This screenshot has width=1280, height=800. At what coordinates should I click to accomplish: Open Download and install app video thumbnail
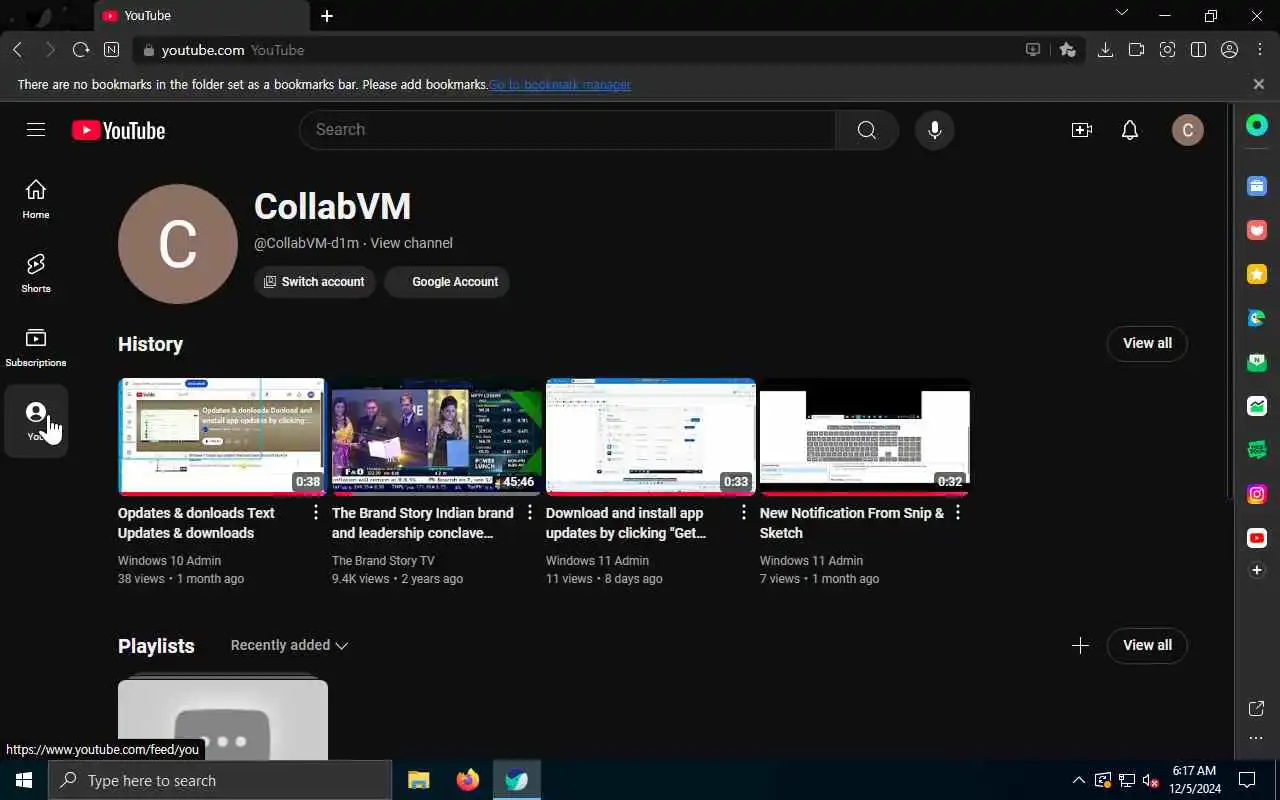pyautogui.click(x=650, y=437)
